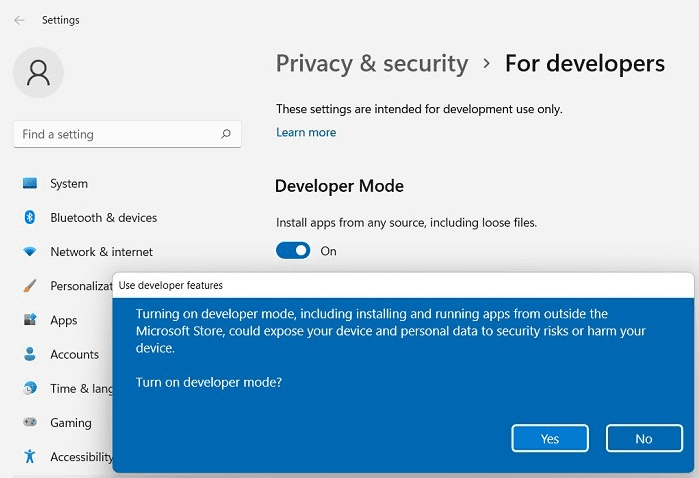This screenshot has width=699, height=478.
Task: Click the Personalization paintbrush icon
Action: [x=30, y=285]
